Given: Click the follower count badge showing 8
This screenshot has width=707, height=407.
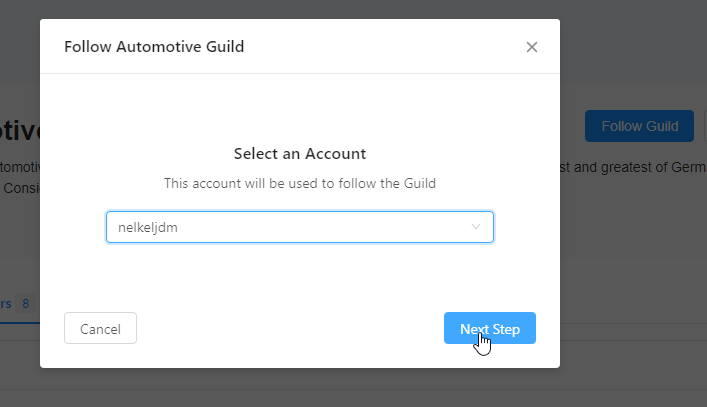Looking at the screenshot, I should coord(26,304).
